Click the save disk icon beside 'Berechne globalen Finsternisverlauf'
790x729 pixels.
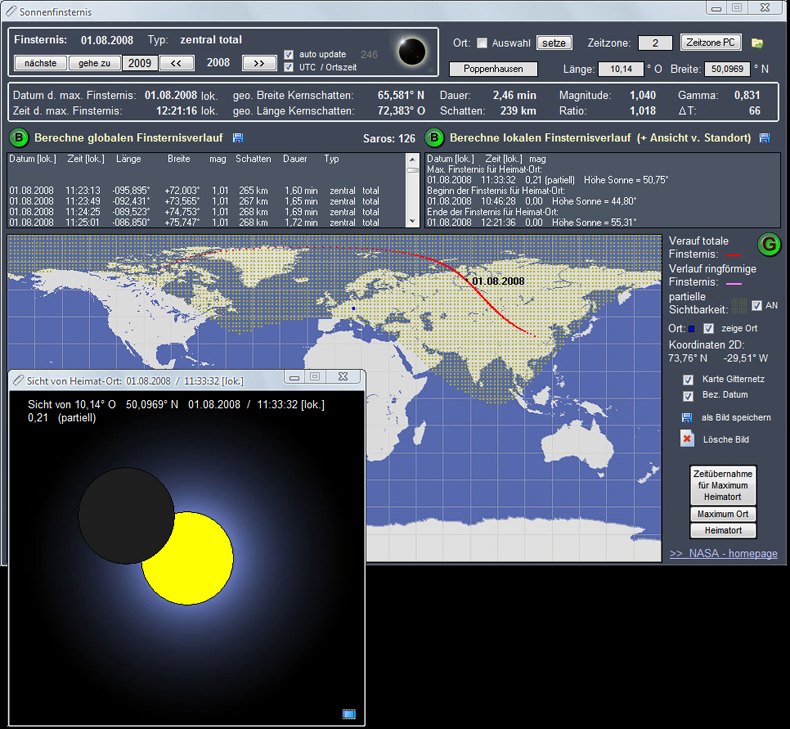(238, 138)
